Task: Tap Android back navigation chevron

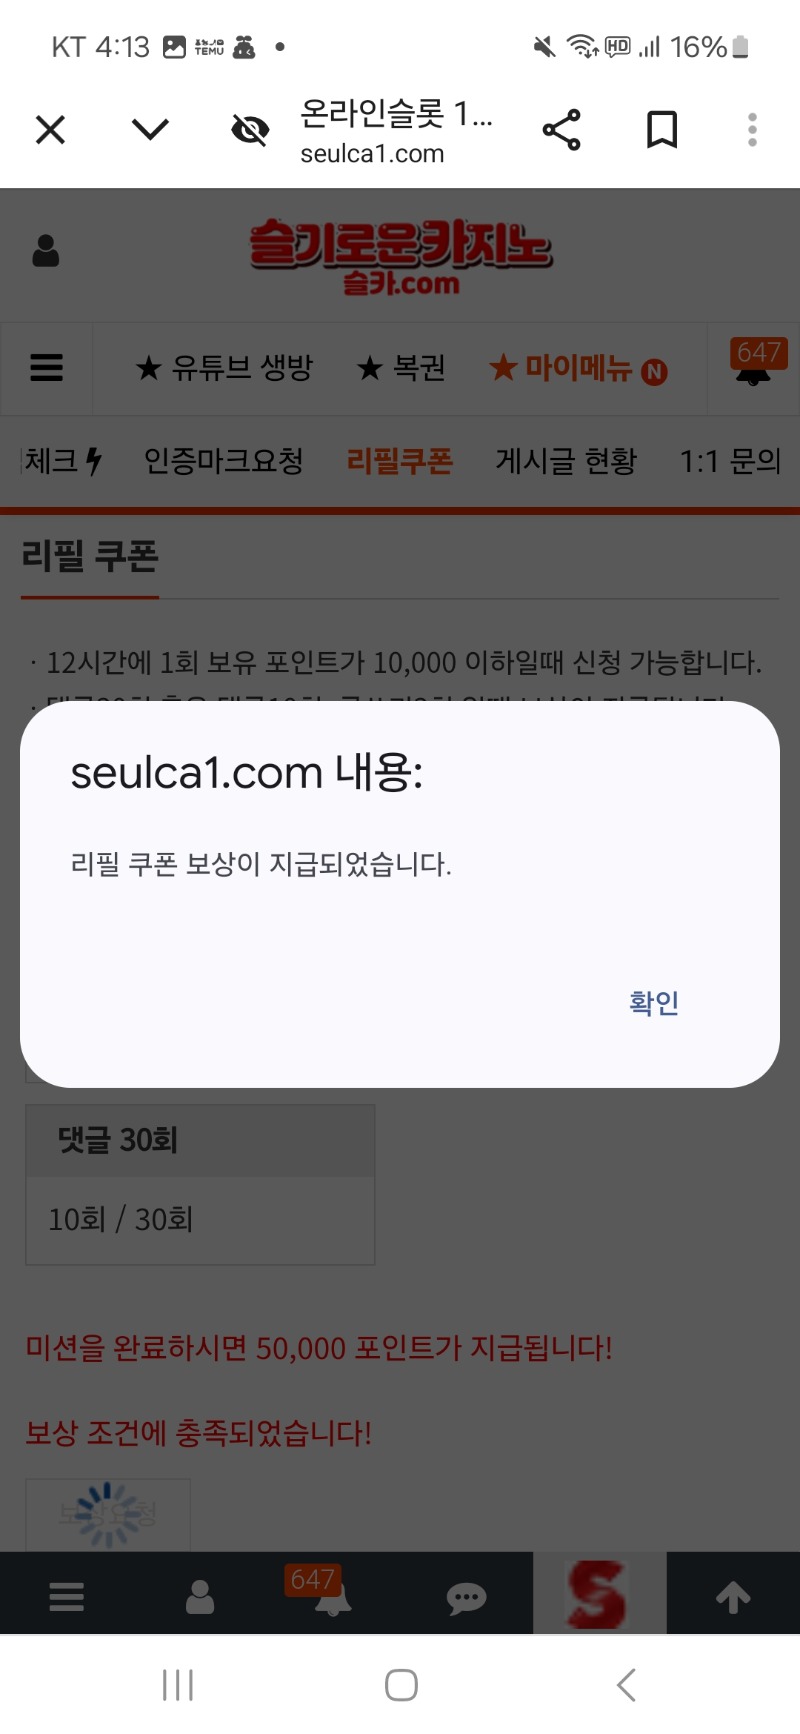Action: pyautogui.click(x=626, y=1685)
